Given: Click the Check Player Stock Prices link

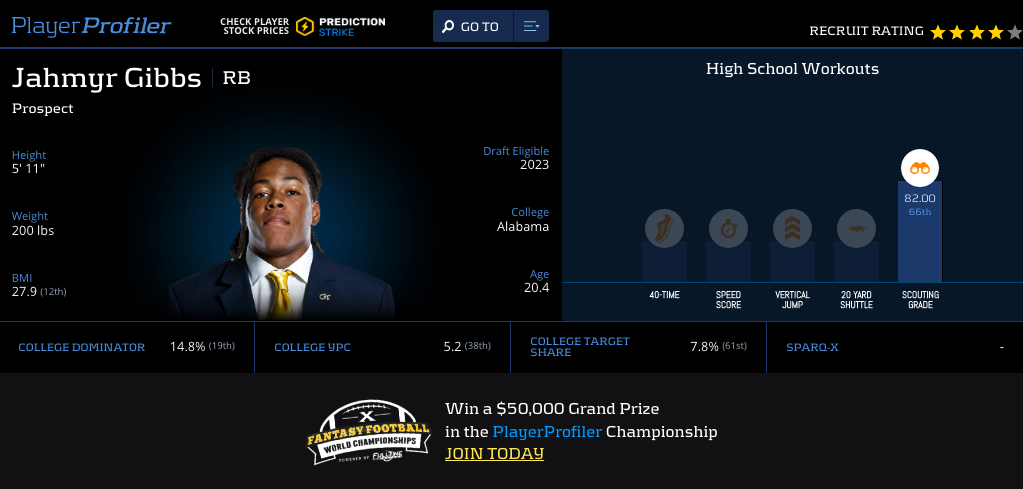Looking at the screenshot, I should pyautogui.click(x=255, y=26).
